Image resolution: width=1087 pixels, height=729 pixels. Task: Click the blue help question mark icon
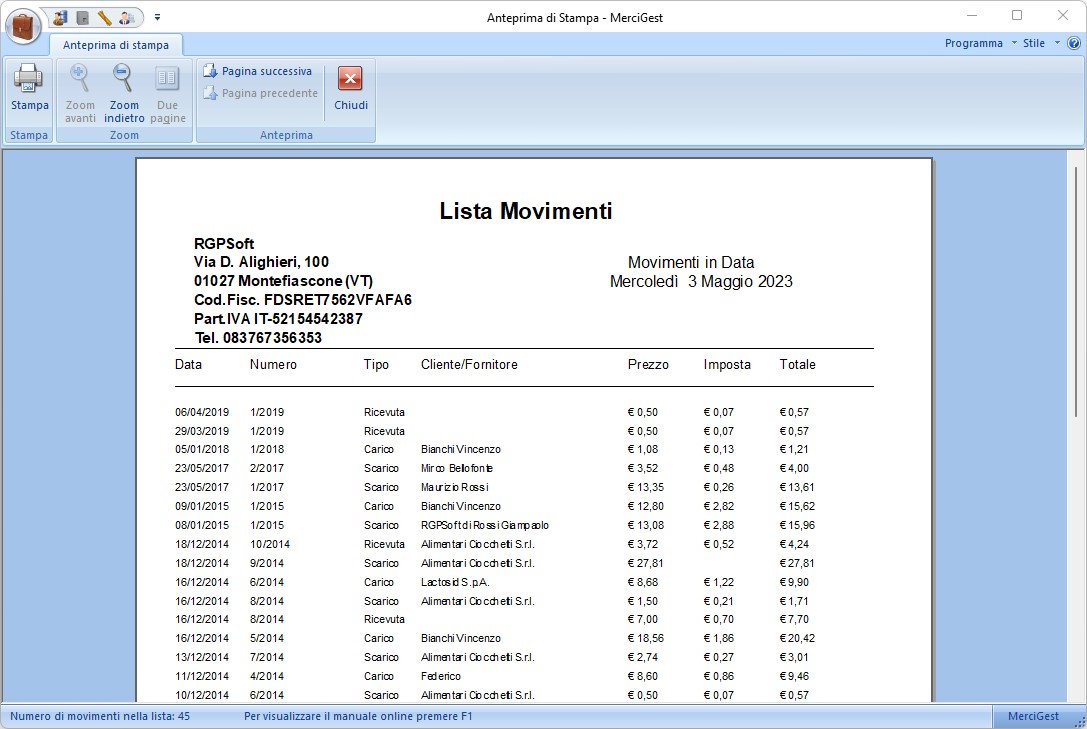tap(1074, 43)
